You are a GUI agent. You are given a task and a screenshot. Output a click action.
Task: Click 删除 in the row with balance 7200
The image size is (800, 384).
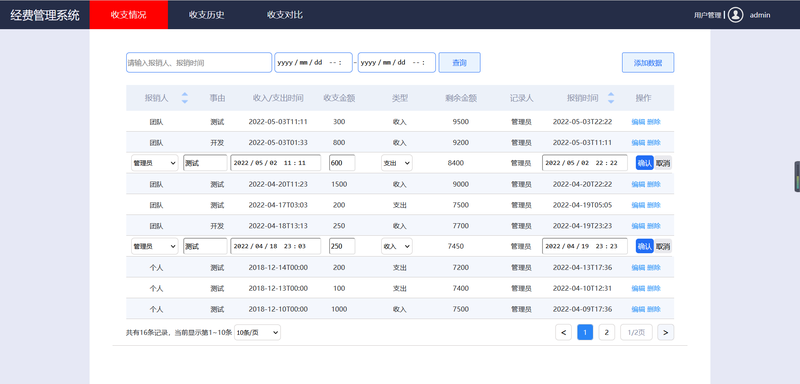[x=654, y=267]
